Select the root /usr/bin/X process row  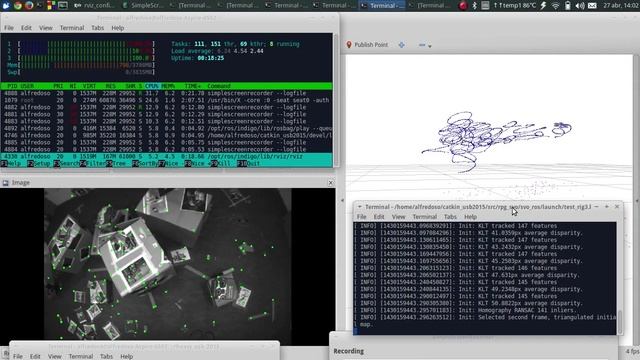pos(167,100)
